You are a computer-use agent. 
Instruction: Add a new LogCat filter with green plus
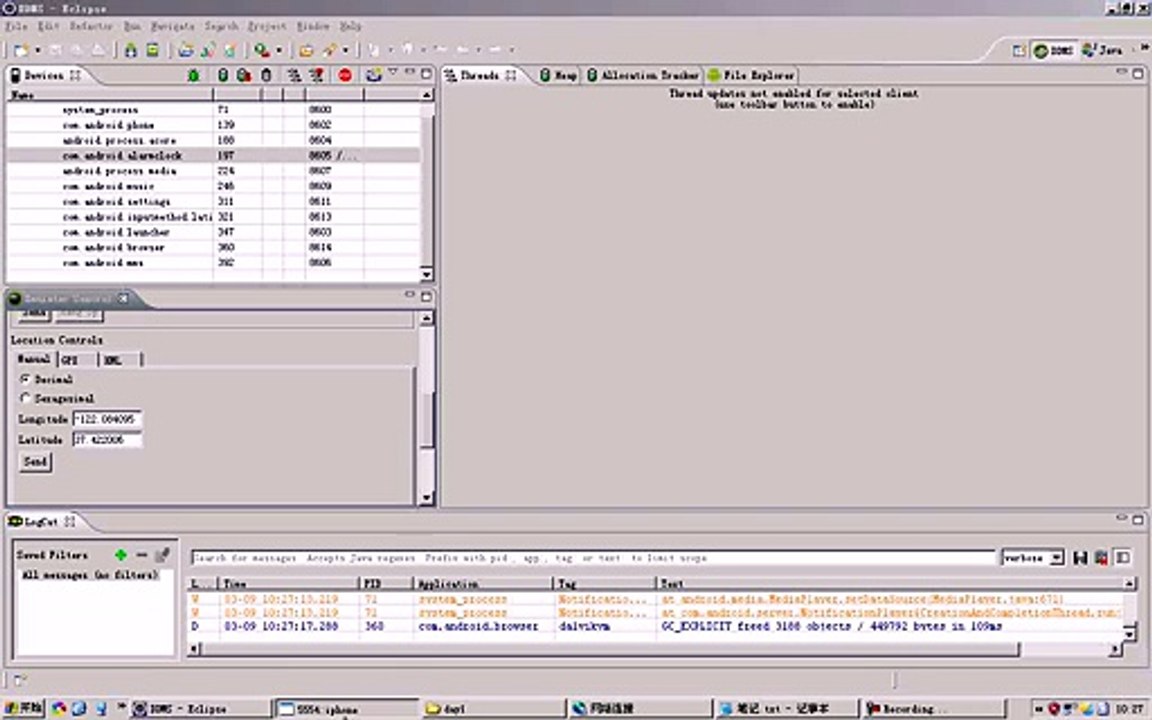[120, 555]
